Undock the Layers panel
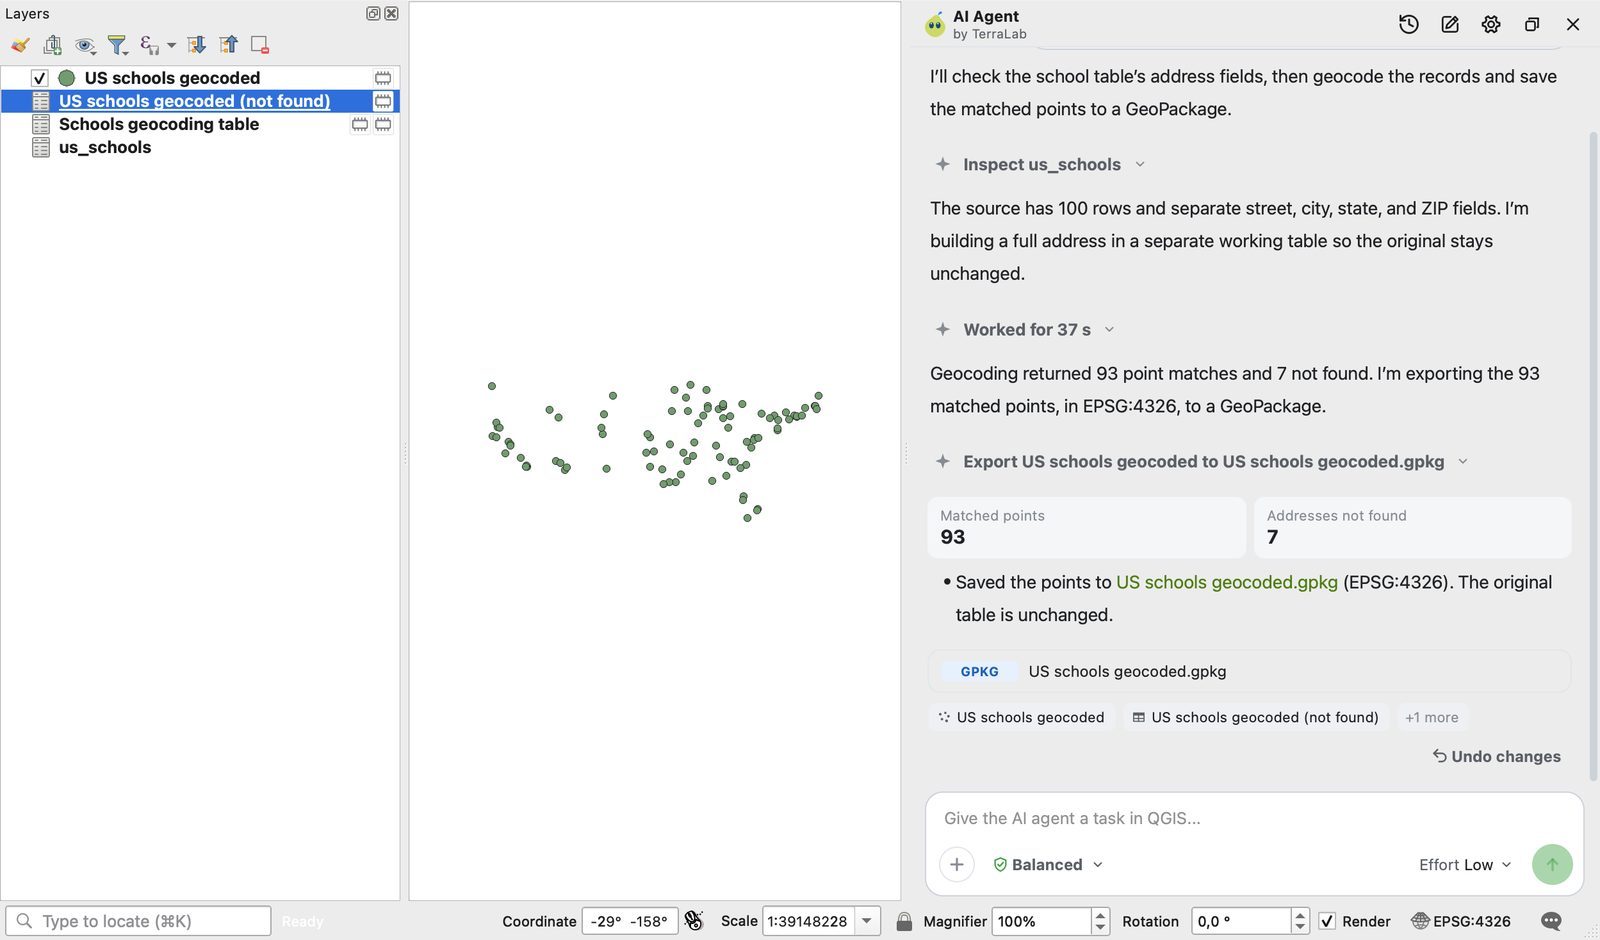This screenshot has width=1600, height=940. point(373,13)
